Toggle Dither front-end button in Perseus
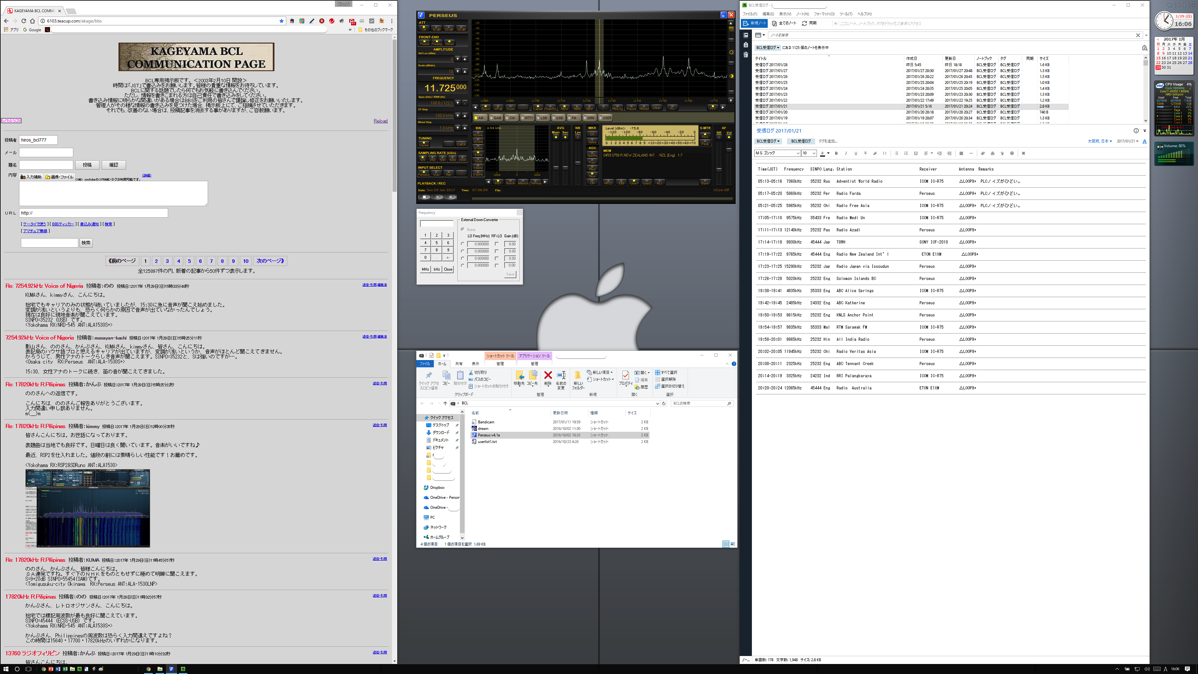 (449, 43)
